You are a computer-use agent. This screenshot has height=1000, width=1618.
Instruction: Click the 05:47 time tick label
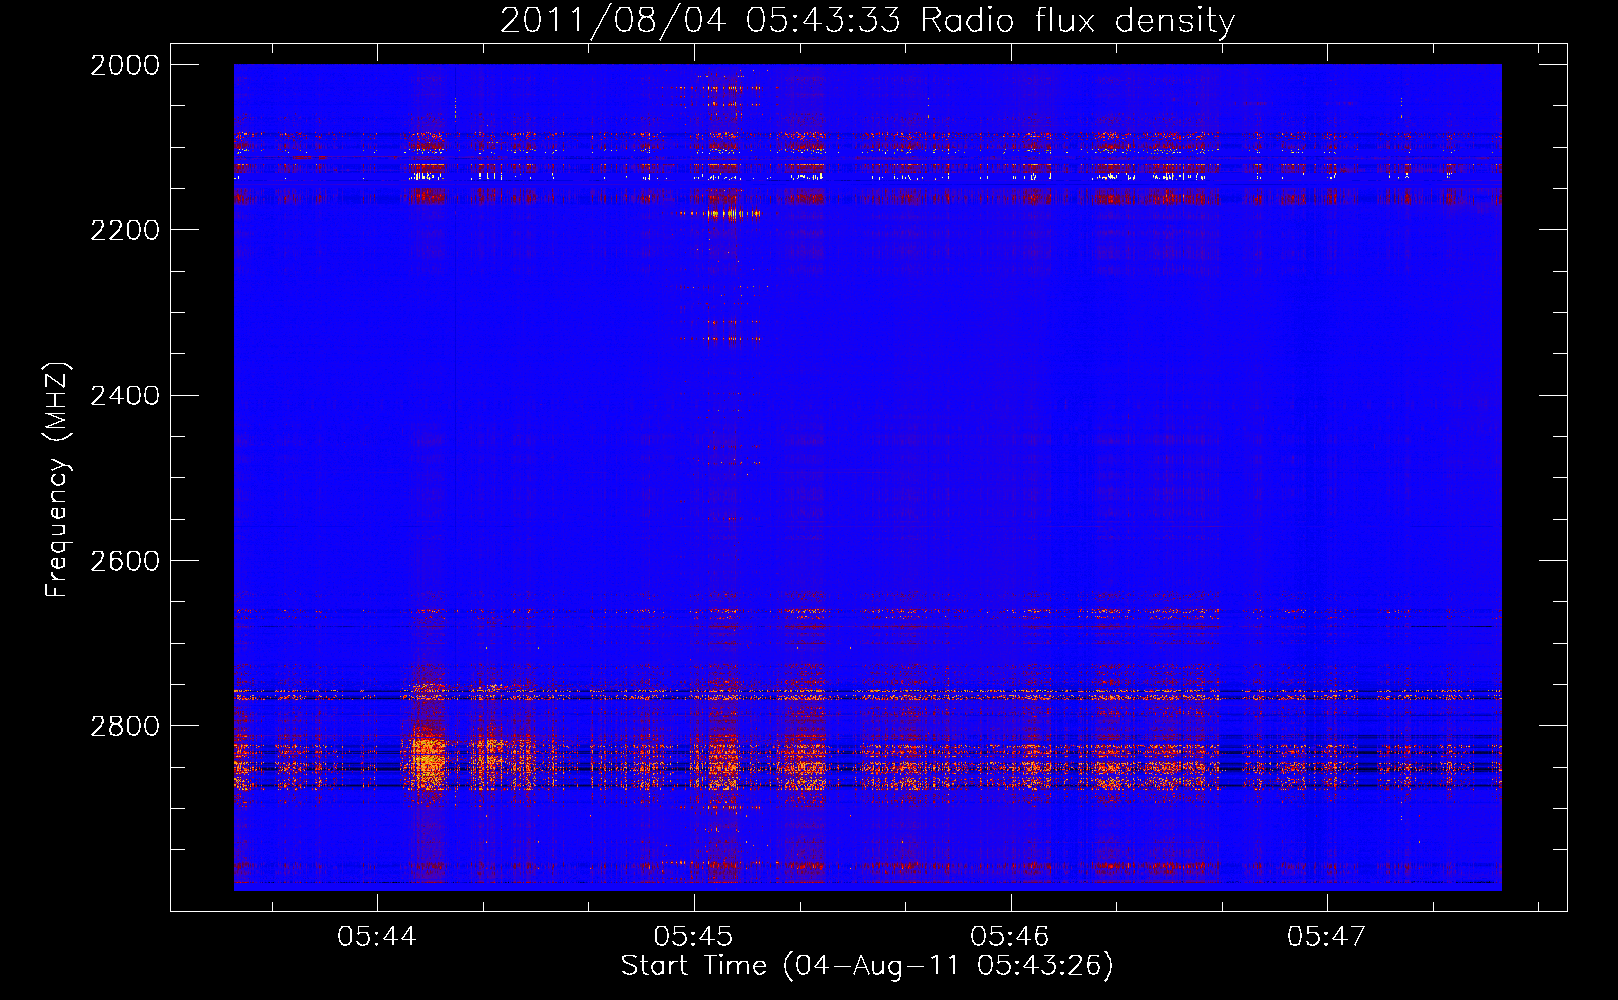click(x=1326, y=937)
